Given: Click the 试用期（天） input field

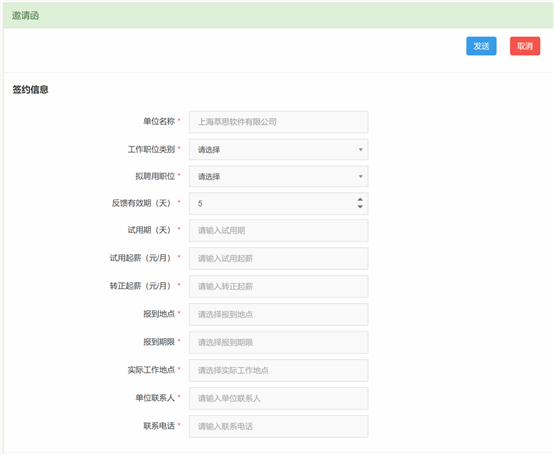Looking at the screenshot, I should point(278,231).
